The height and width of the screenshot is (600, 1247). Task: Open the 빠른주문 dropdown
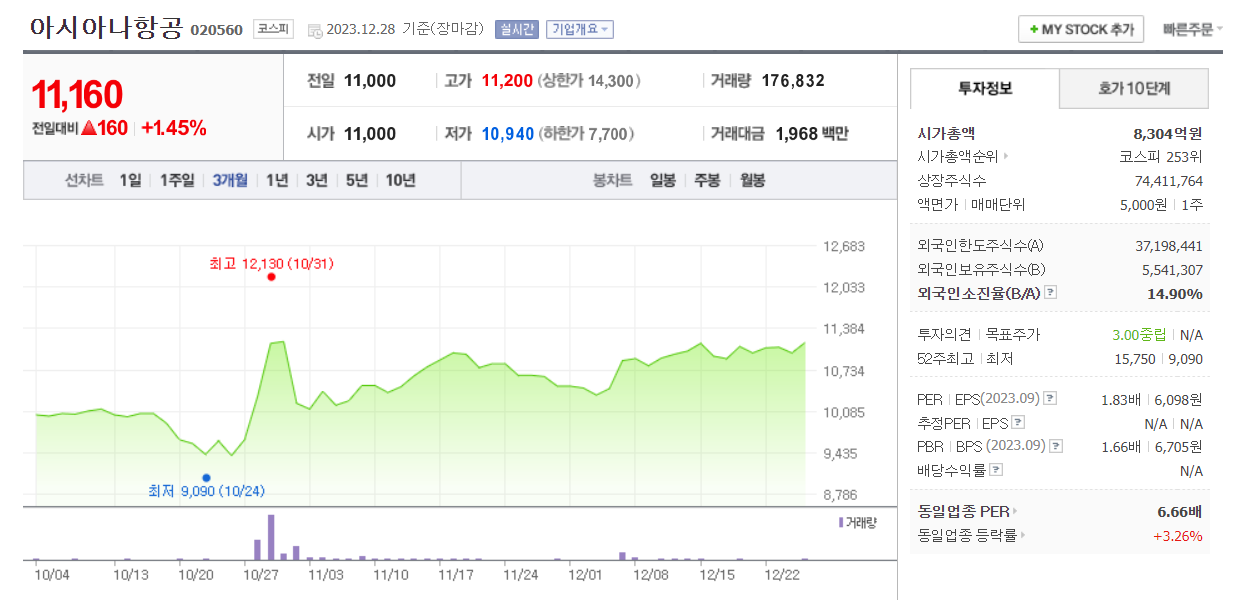click(x=1192, y=29)
